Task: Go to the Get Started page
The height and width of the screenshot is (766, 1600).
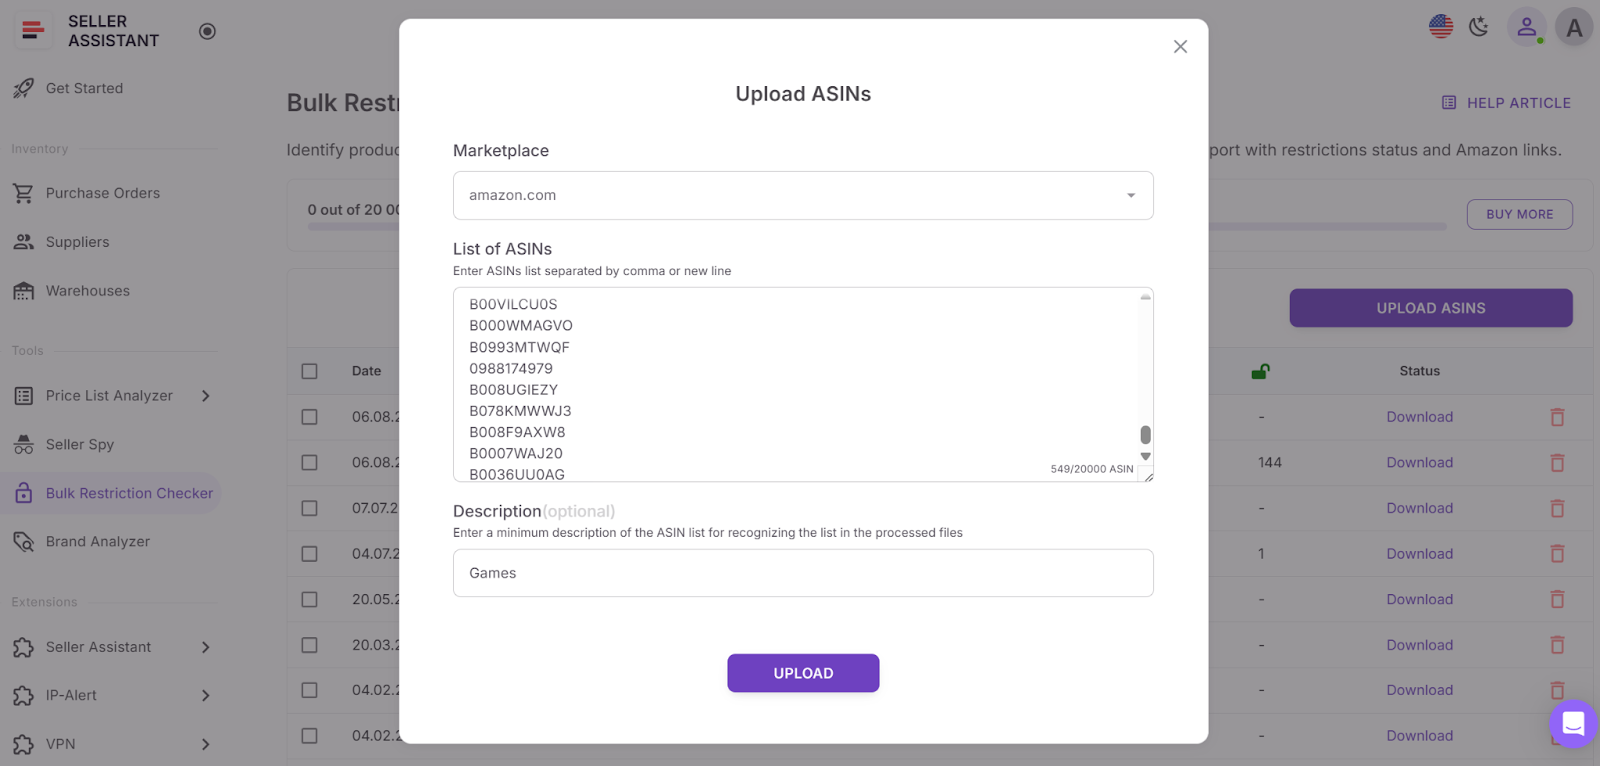Action: (84, 87)
